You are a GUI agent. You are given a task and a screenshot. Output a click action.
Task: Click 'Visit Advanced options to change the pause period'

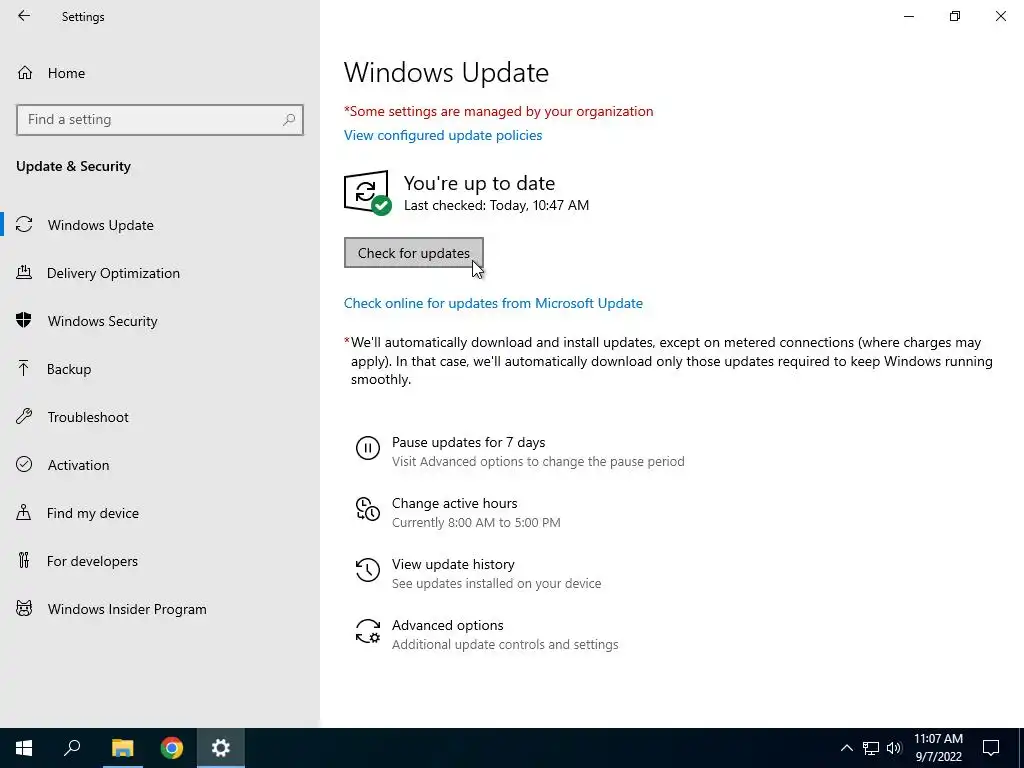(x=538, y=462)
